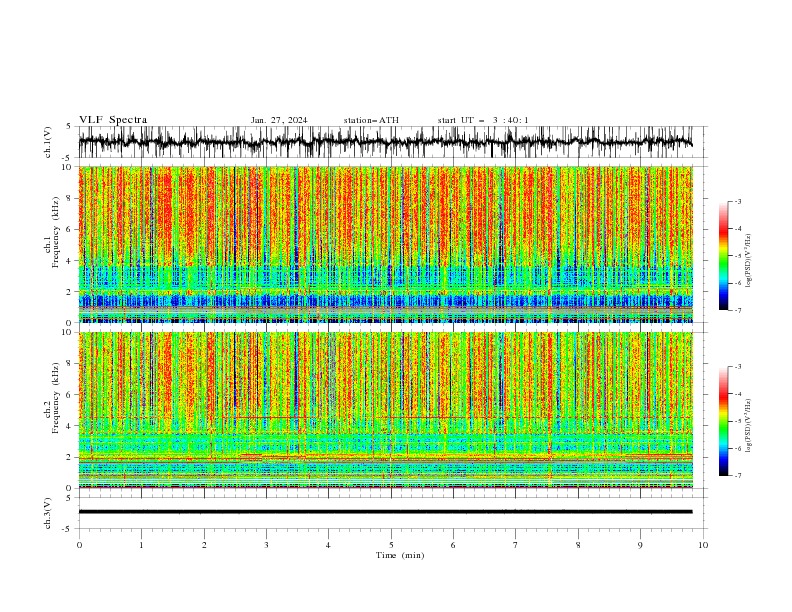This screenshot has height=612, width=792.
Task: Click tick label "0" on the time axis
Action: pos(79,545)
